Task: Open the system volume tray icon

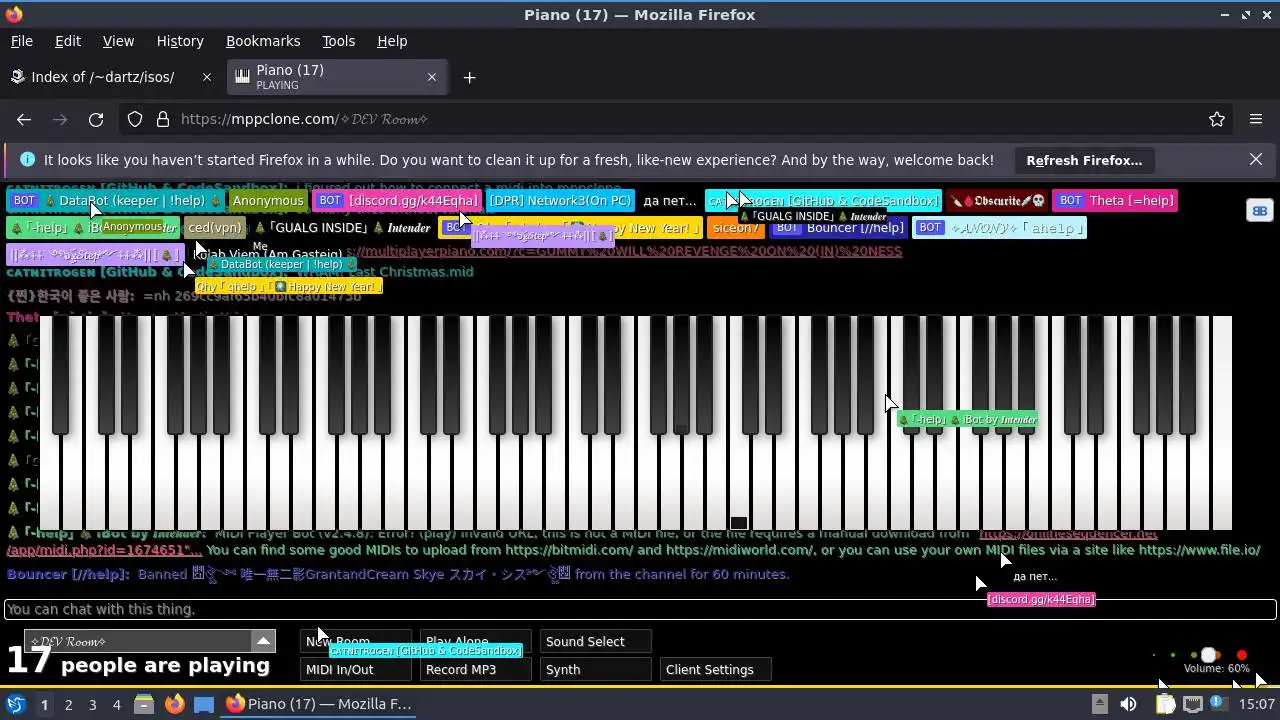Action: 1128,704
